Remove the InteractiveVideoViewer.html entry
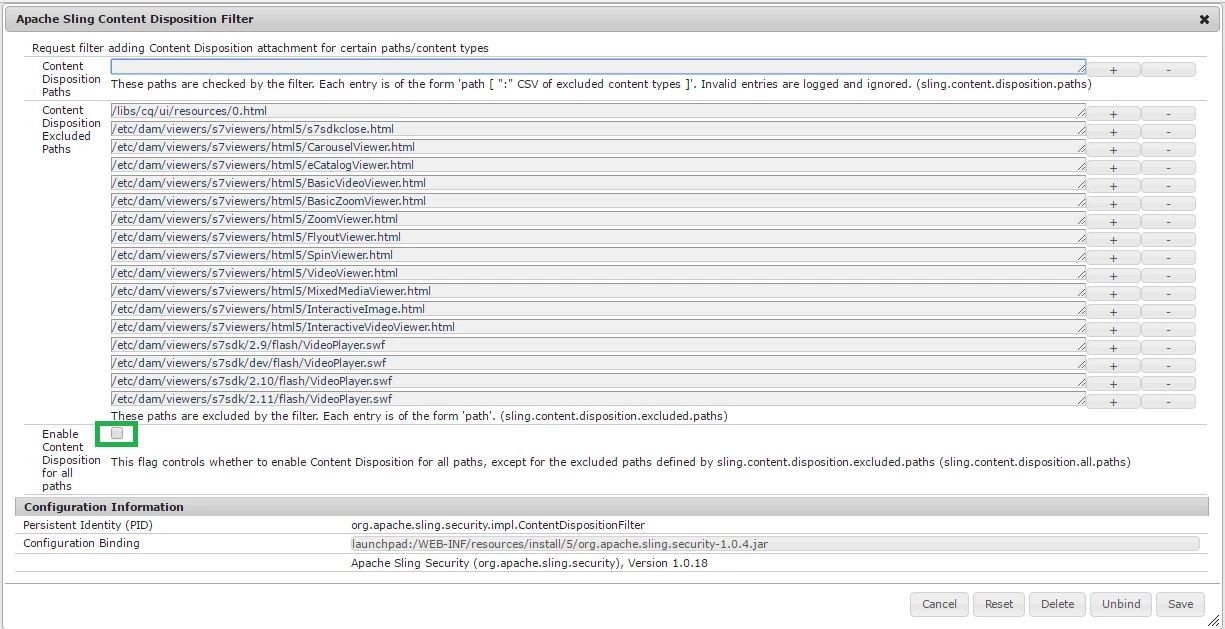Viewport: 1225px width, 629px height. tap(1168, 330)
